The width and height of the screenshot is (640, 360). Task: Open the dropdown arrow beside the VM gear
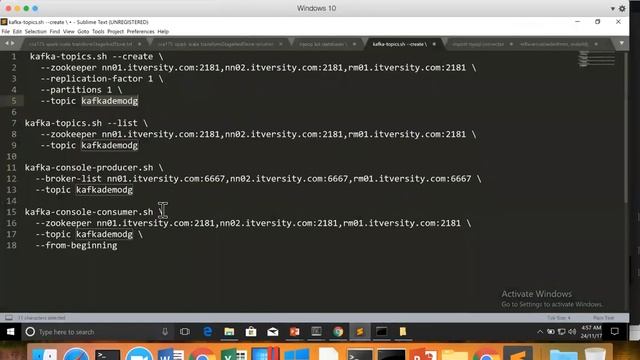click(613, 9)
